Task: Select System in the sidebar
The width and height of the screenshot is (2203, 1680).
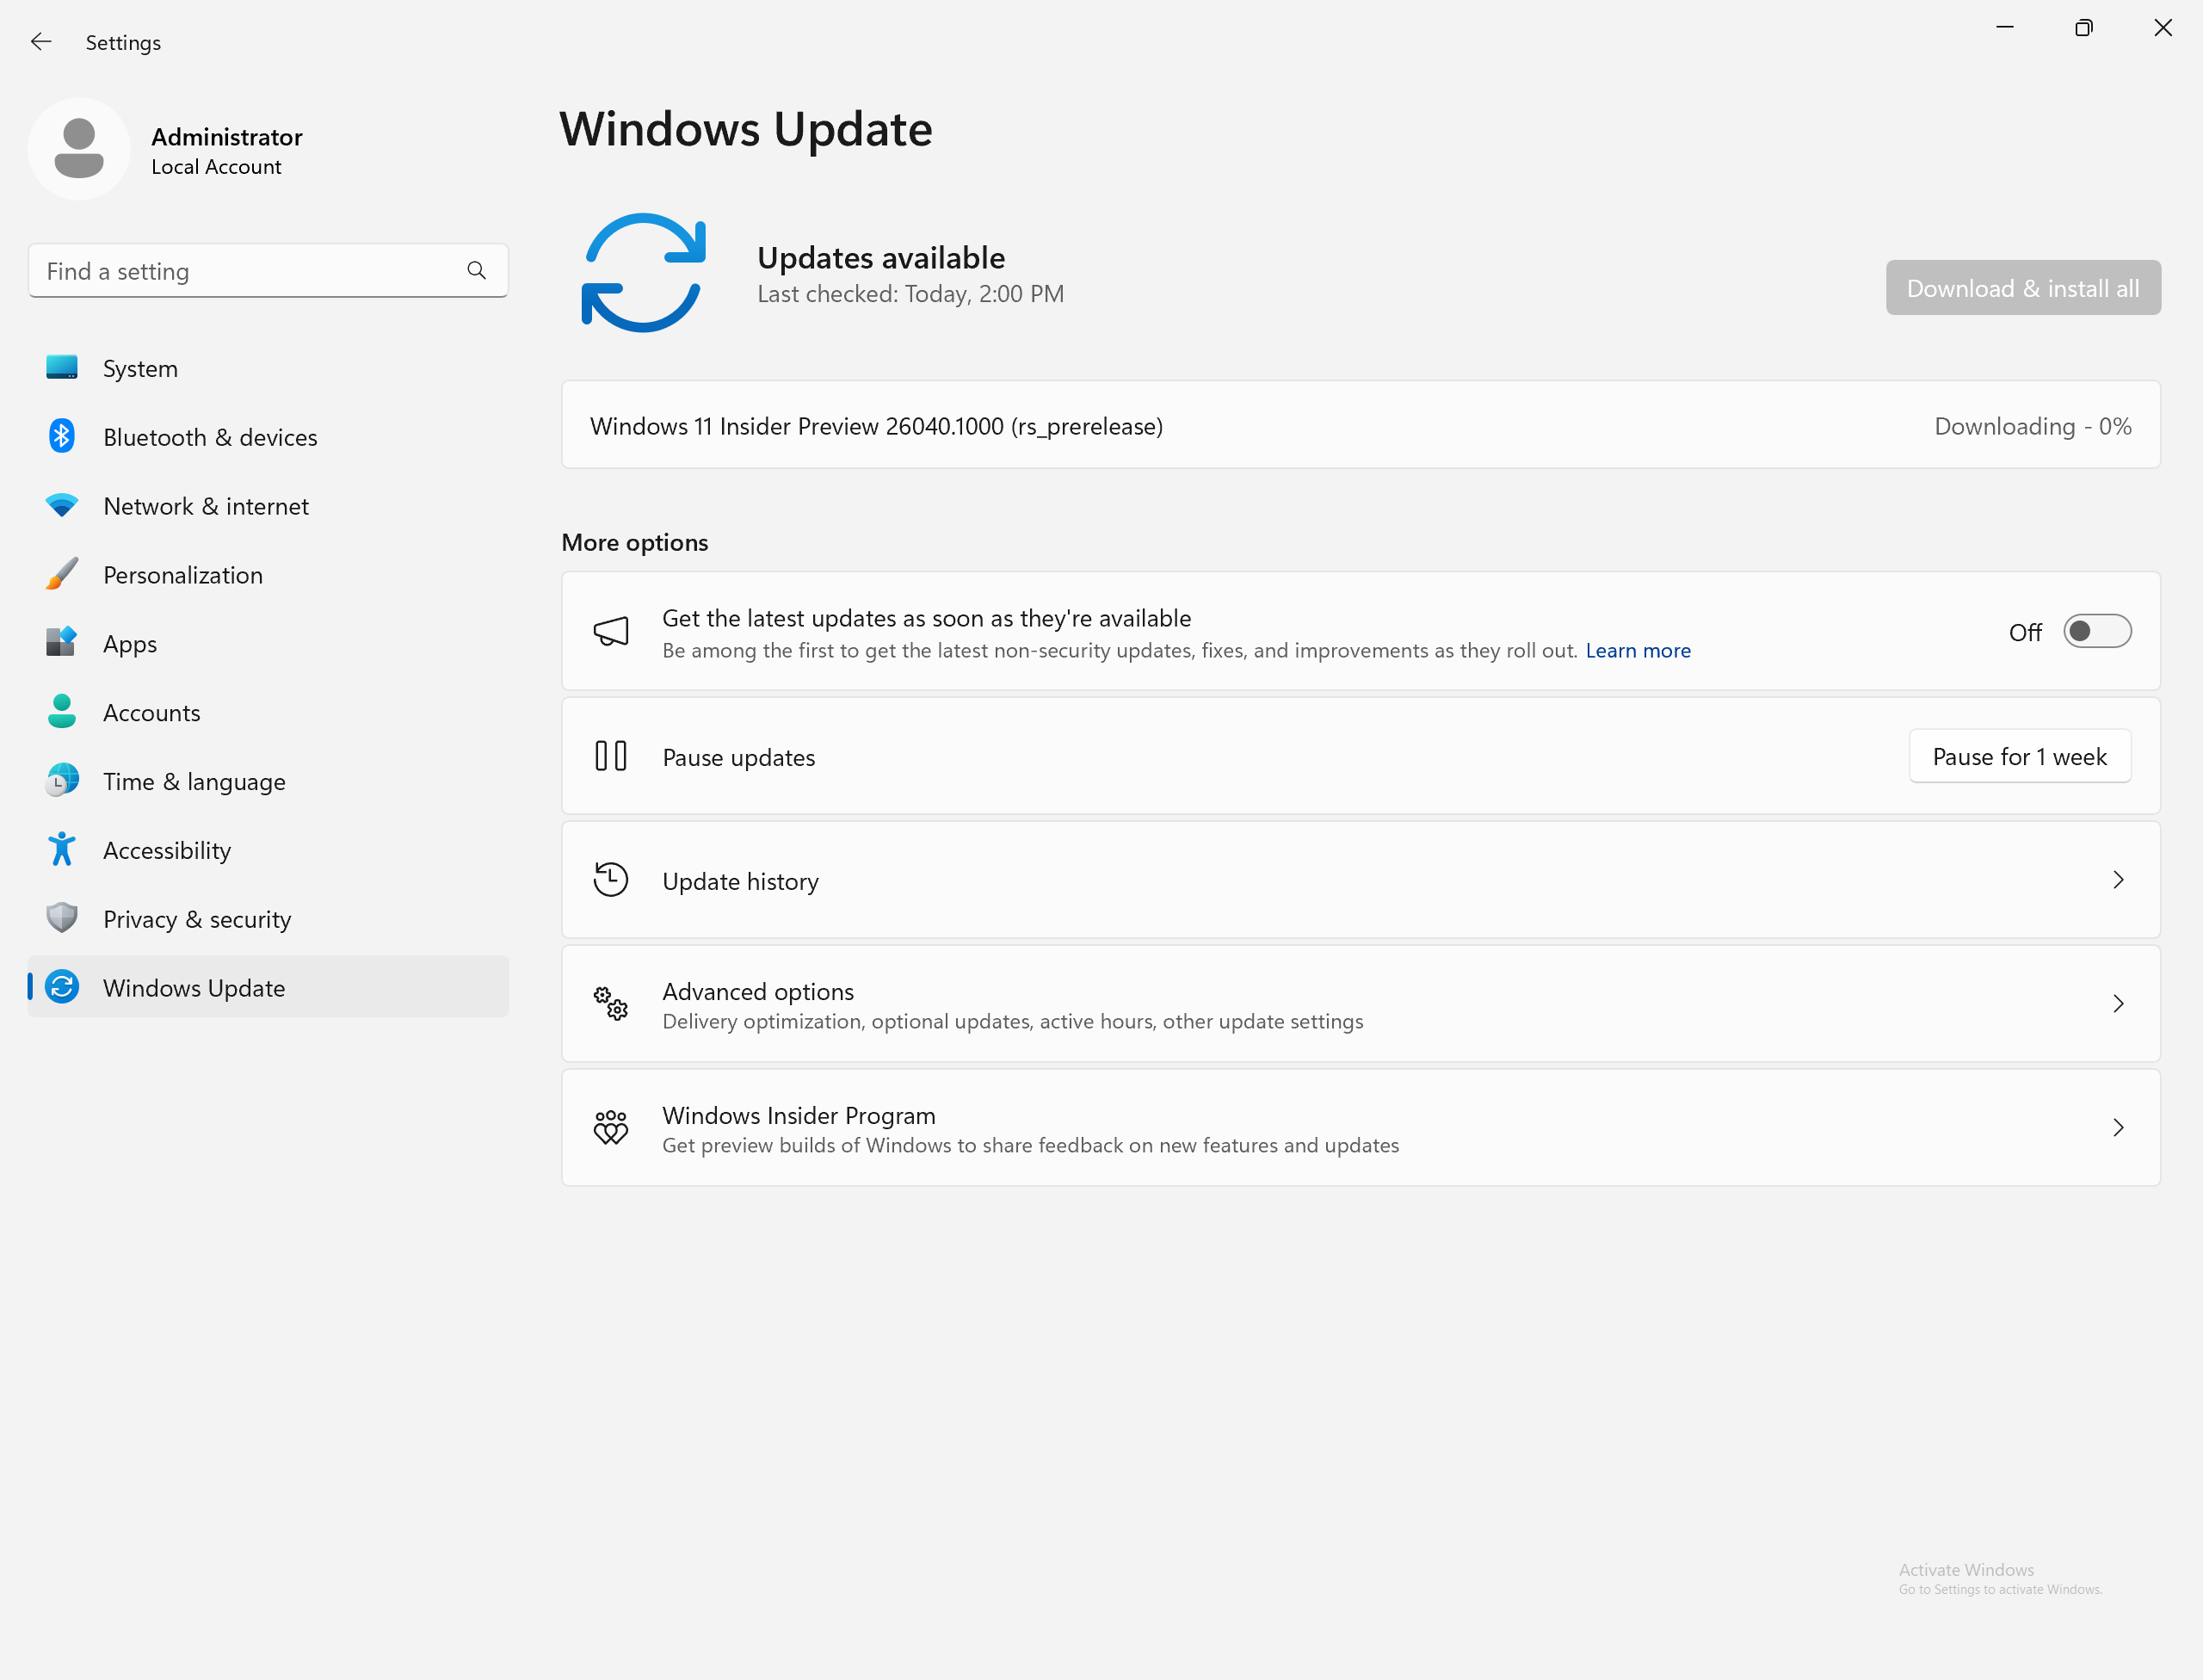Action: click(140, 369)
